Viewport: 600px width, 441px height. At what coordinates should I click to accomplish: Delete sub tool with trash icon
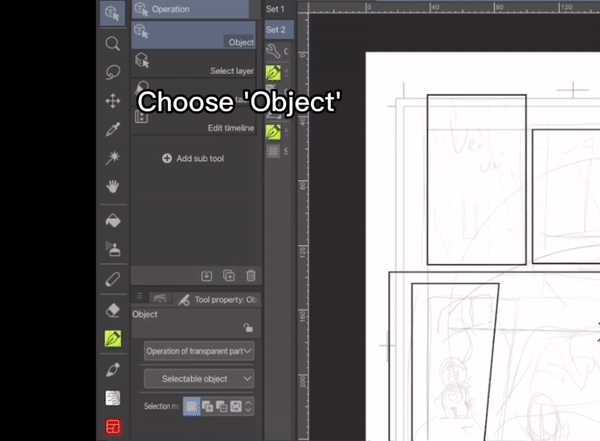251,276
